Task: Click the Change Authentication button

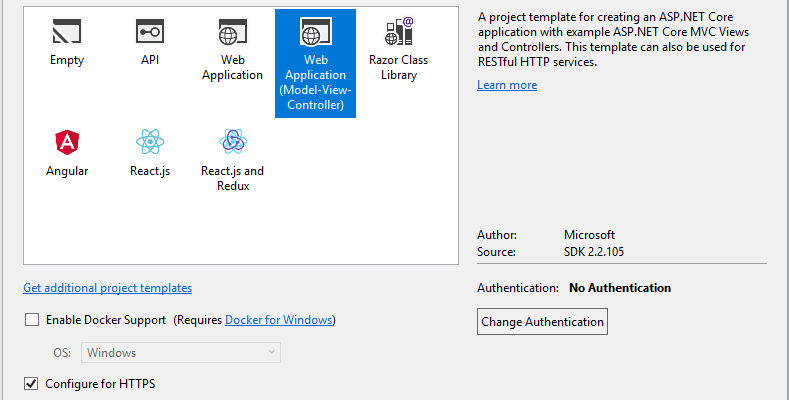Action: pyautogui.click(x=542, y=322)
